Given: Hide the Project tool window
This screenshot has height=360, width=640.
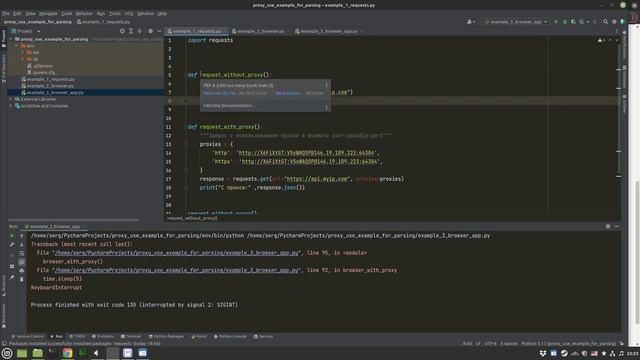Looking at the screenshot, I should [159, 31].
